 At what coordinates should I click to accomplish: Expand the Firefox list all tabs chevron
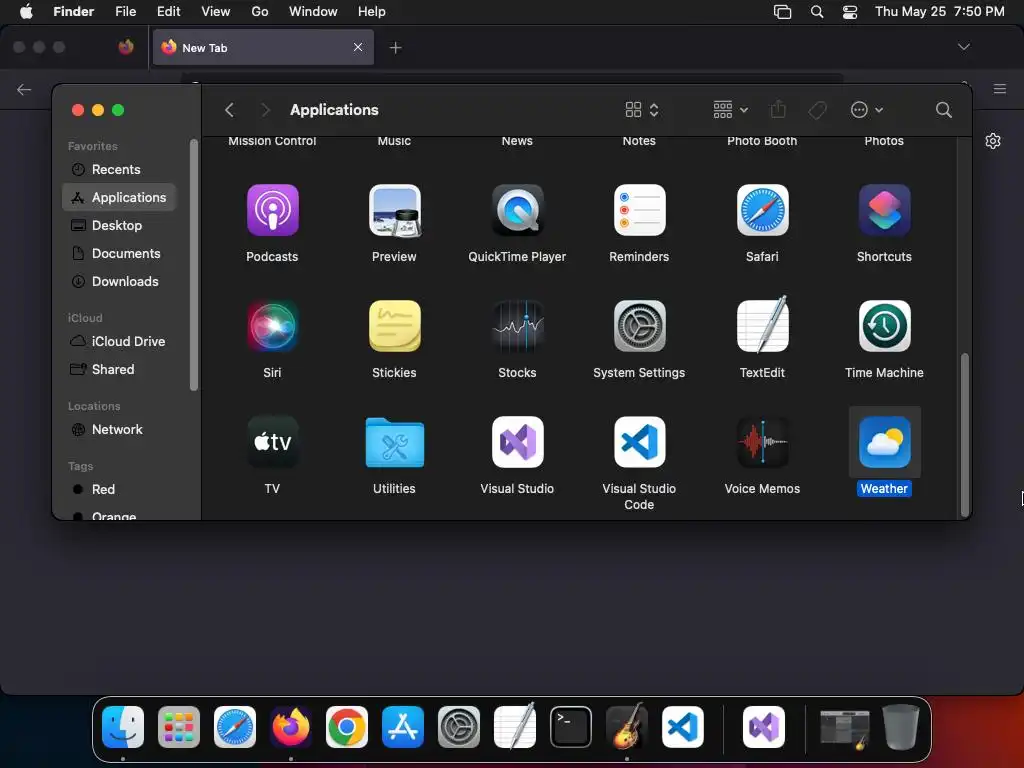pos(963,47)
